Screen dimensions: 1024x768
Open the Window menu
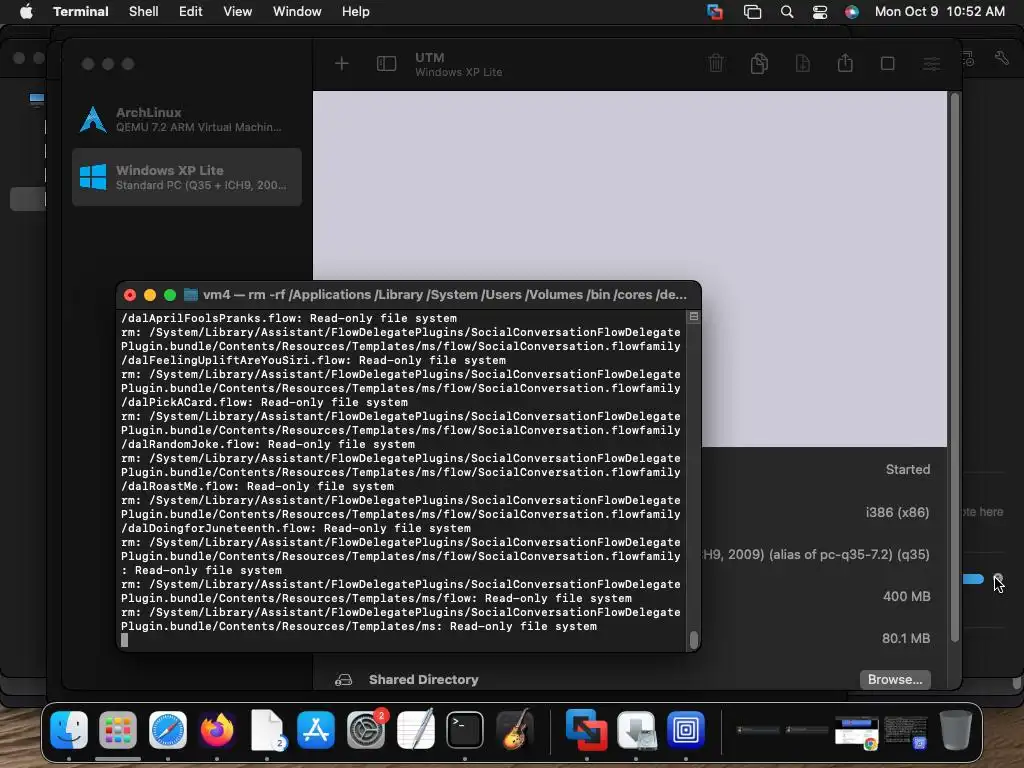coord(297,12)
